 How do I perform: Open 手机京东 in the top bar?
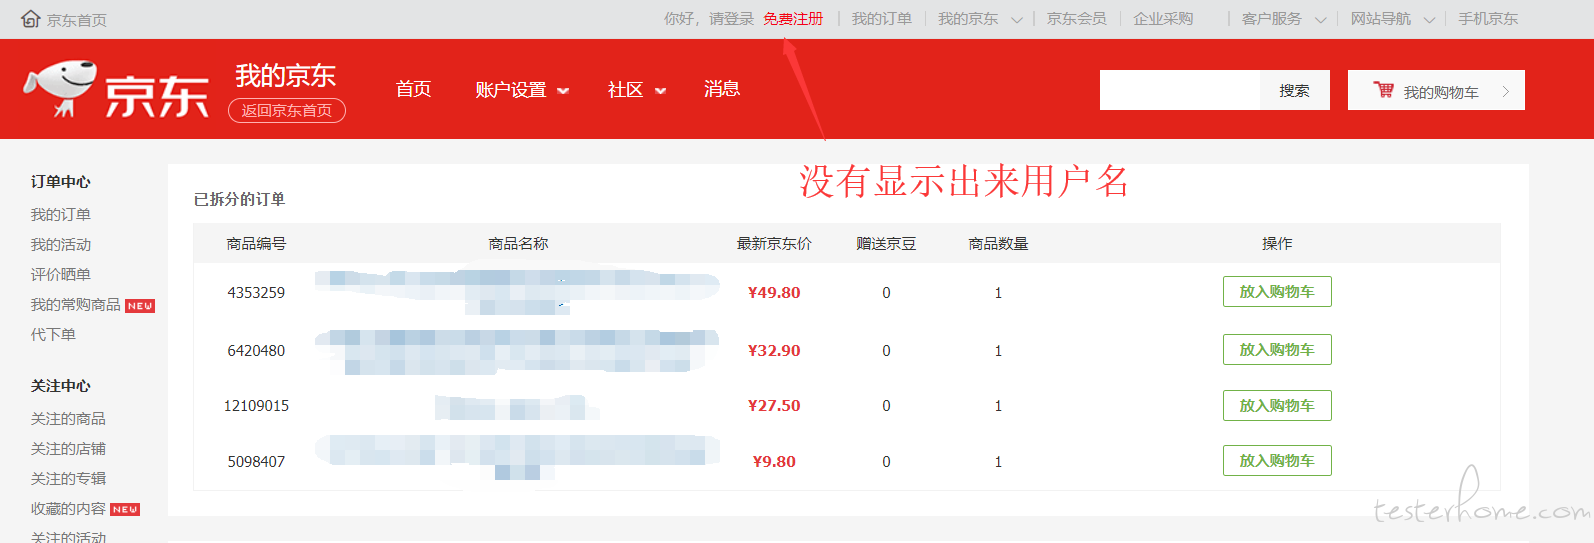[1488, 19]
